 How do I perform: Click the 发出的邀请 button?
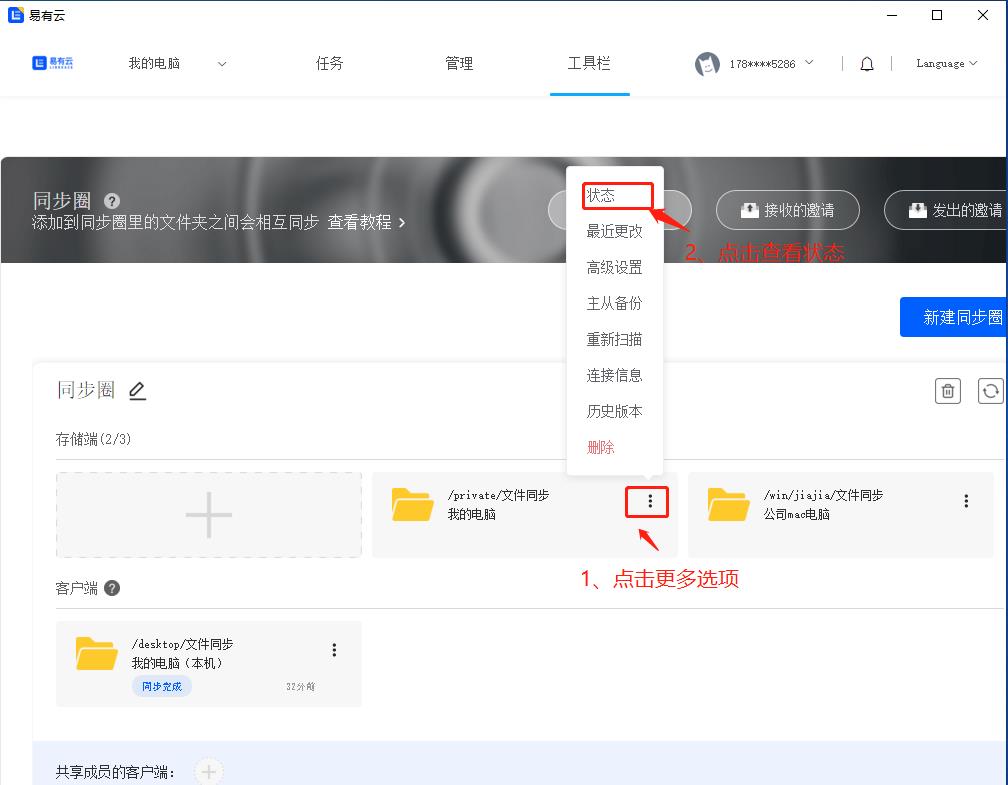point(946,210)
